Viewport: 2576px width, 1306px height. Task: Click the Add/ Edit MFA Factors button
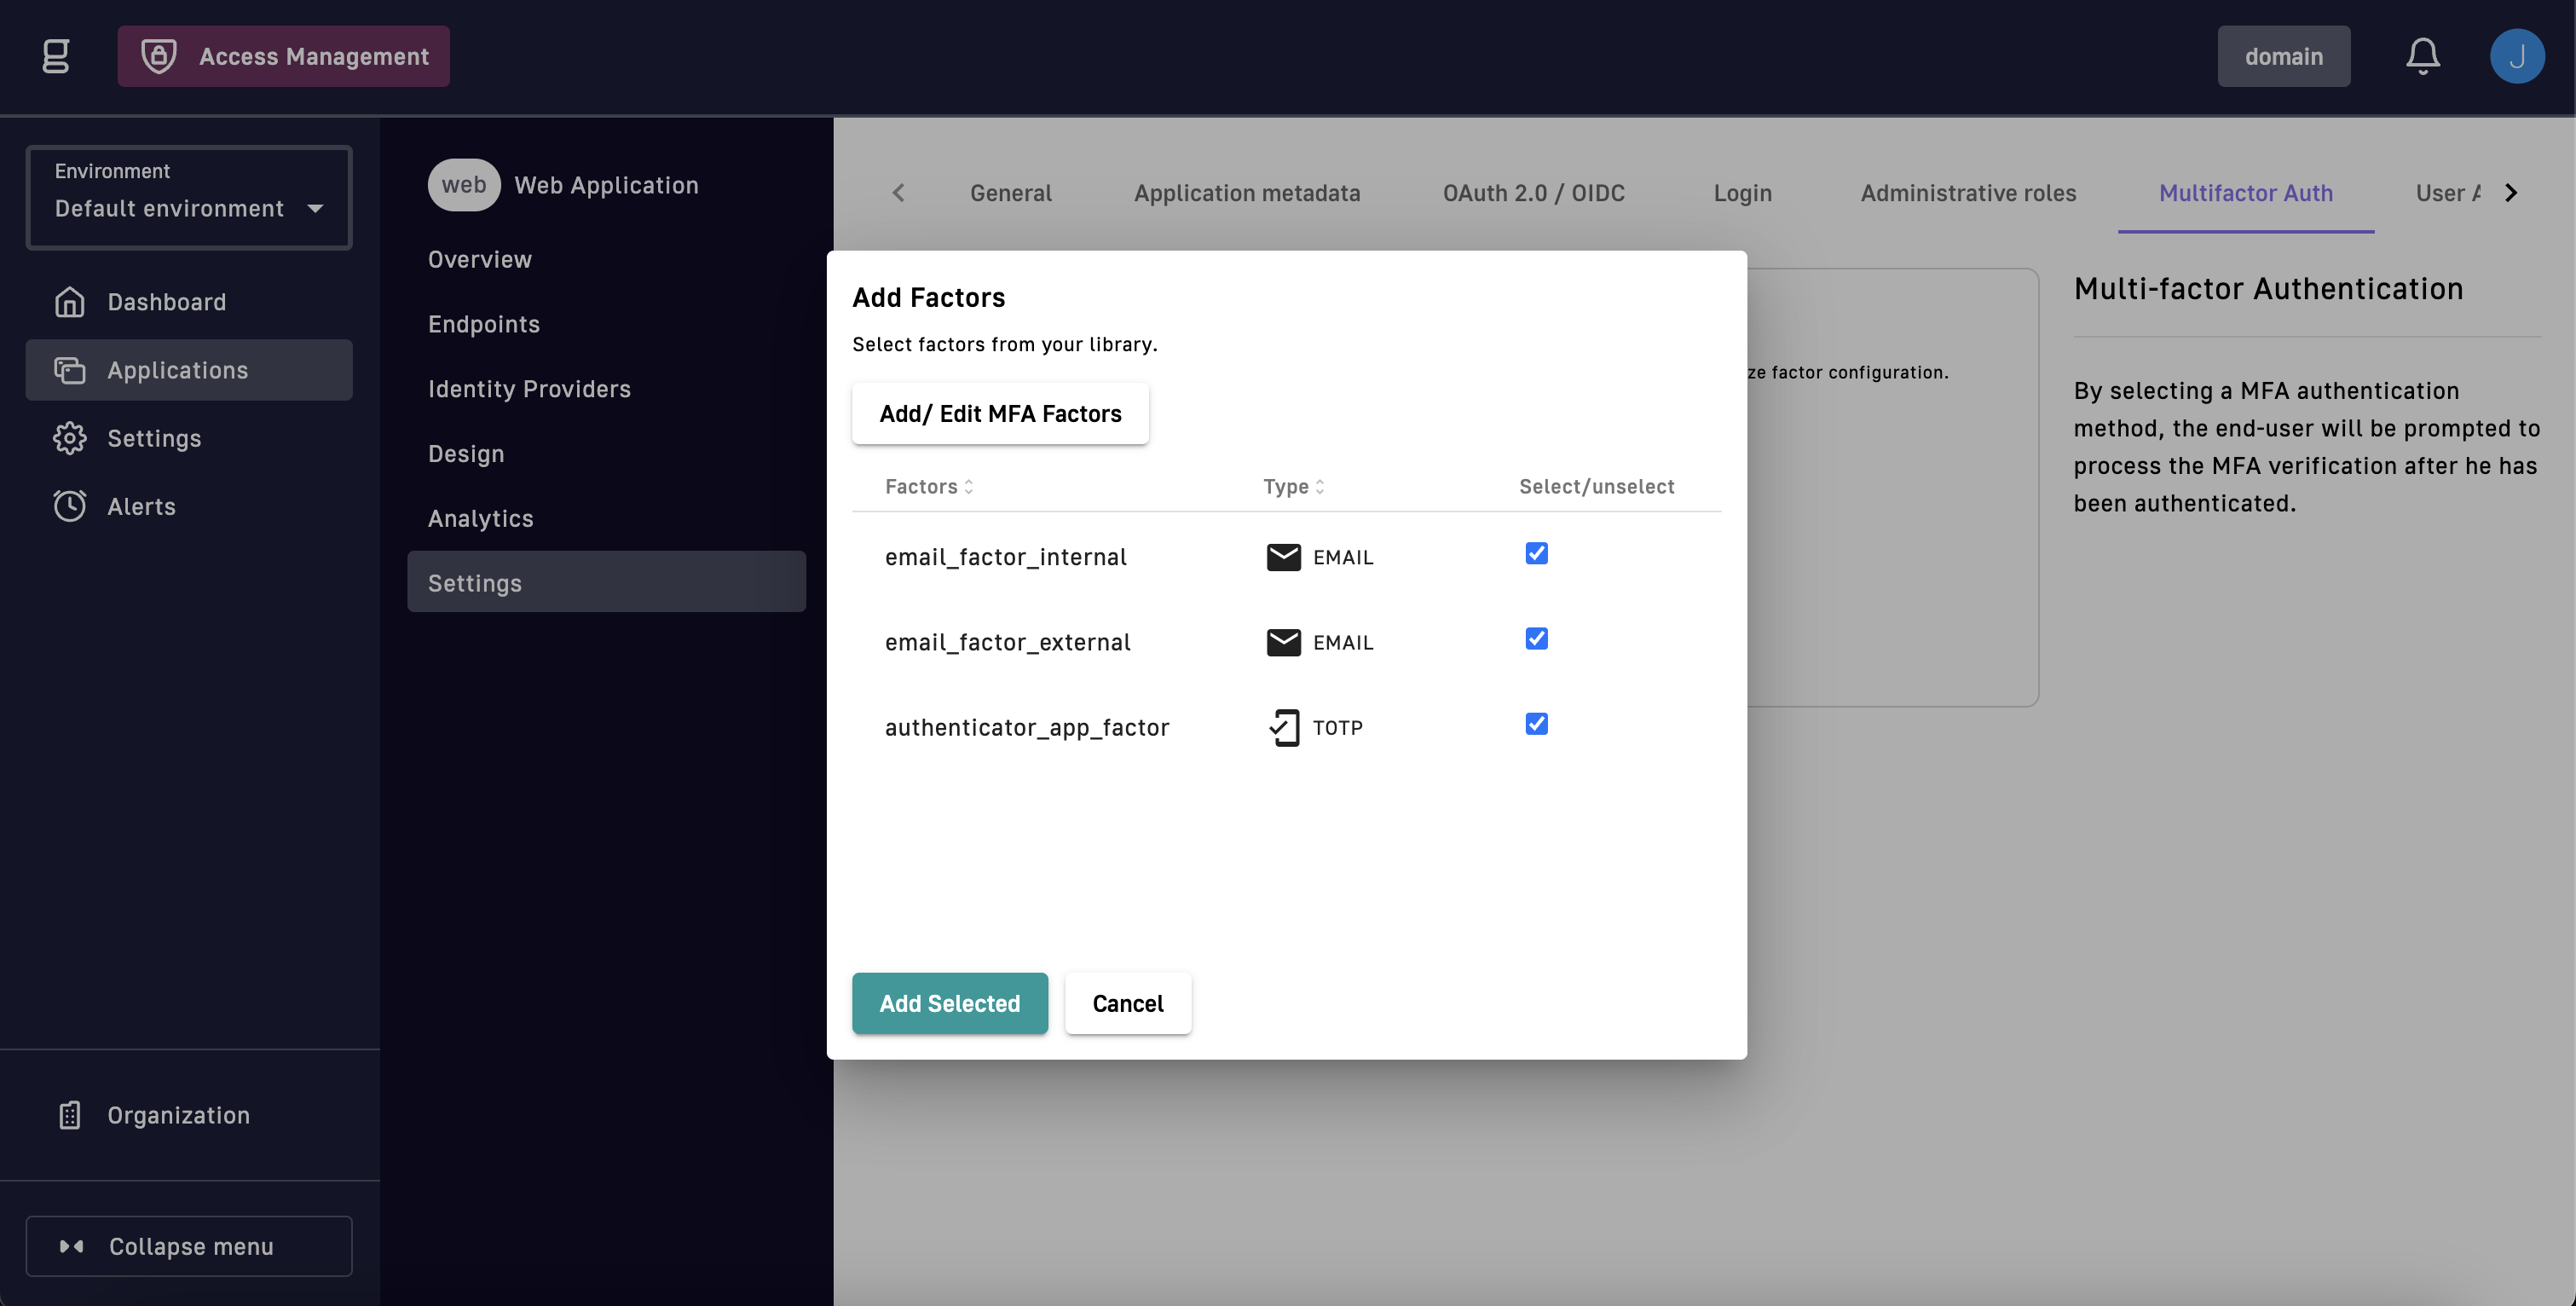tap(1000, 414)
